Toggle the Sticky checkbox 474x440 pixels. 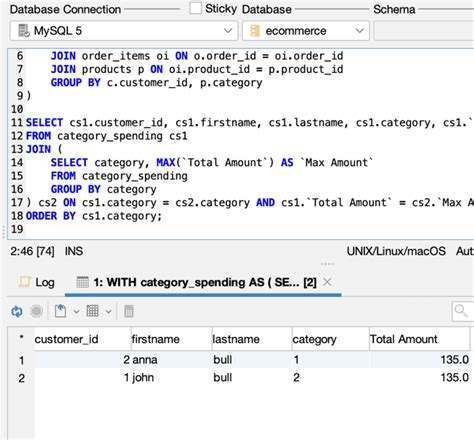pos(195,8)
